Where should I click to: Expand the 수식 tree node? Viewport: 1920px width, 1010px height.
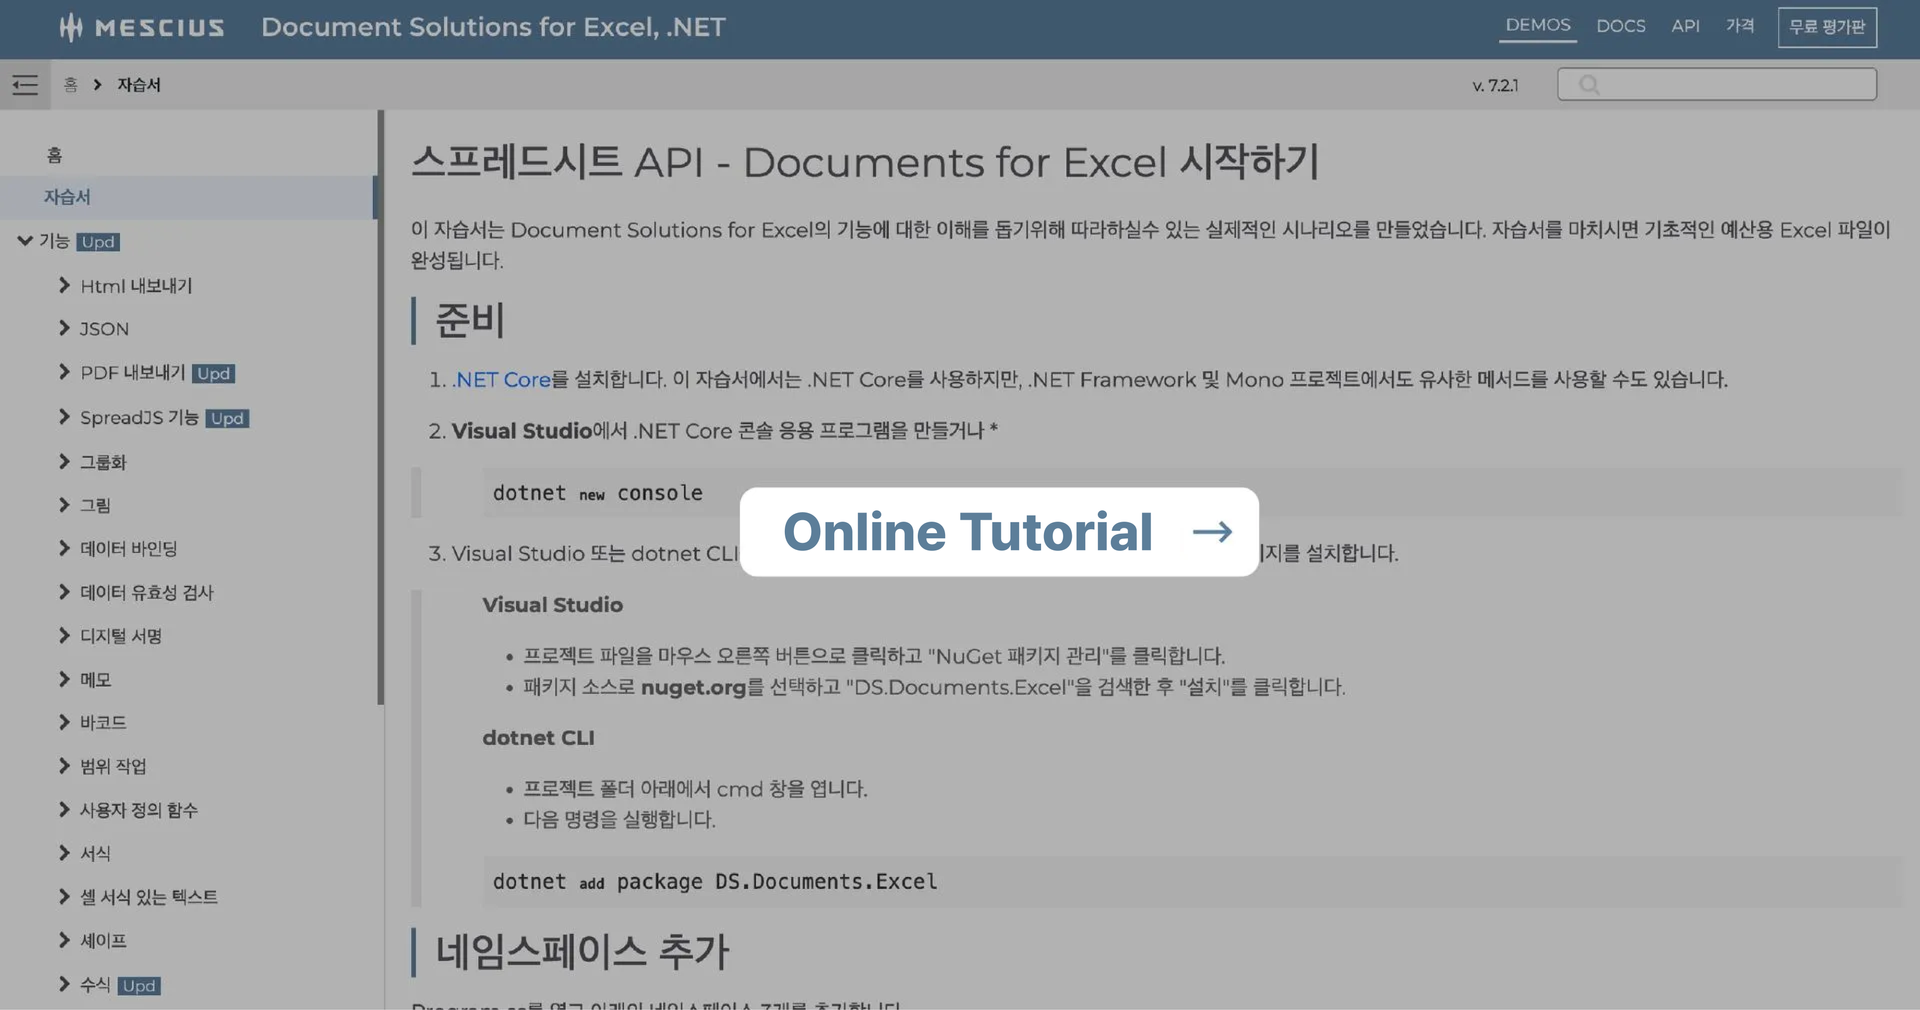[64, 984]
